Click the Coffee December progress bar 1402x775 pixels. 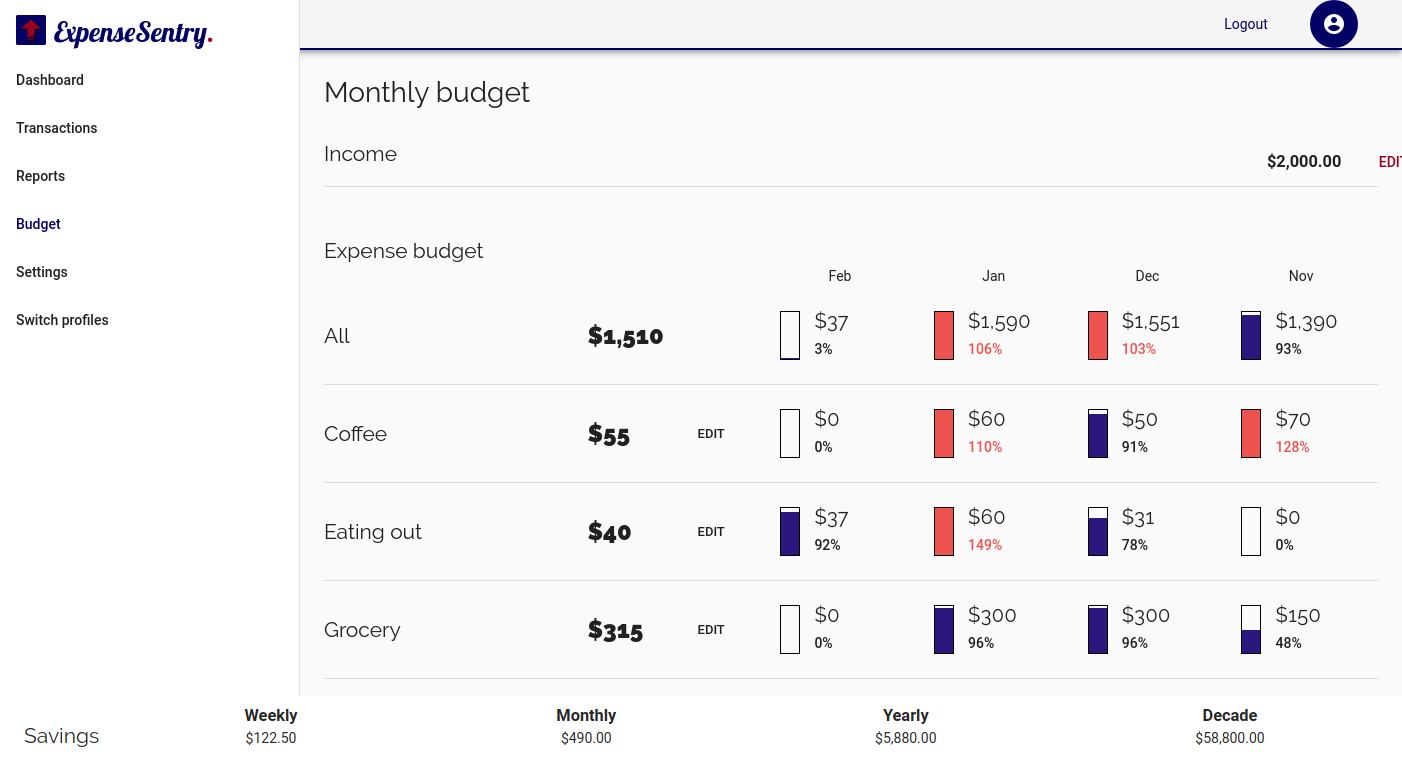point(1098,434)
